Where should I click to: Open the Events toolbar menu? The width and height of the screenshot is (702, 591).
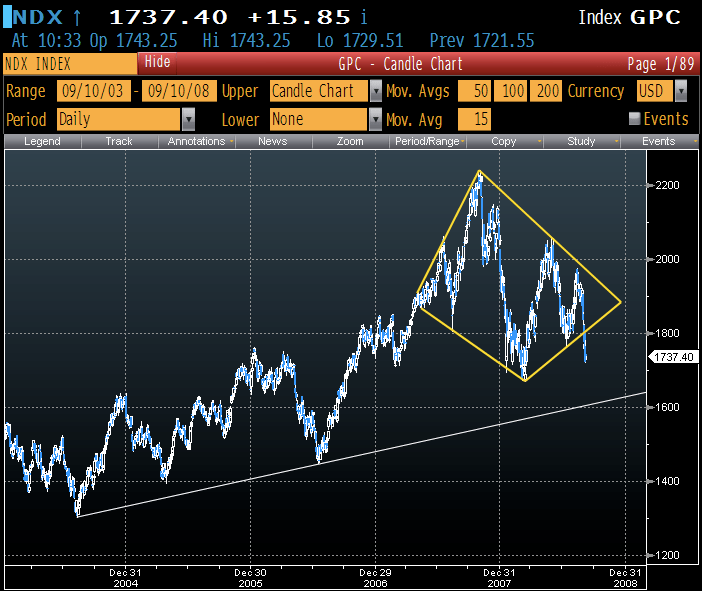(659, 141)
